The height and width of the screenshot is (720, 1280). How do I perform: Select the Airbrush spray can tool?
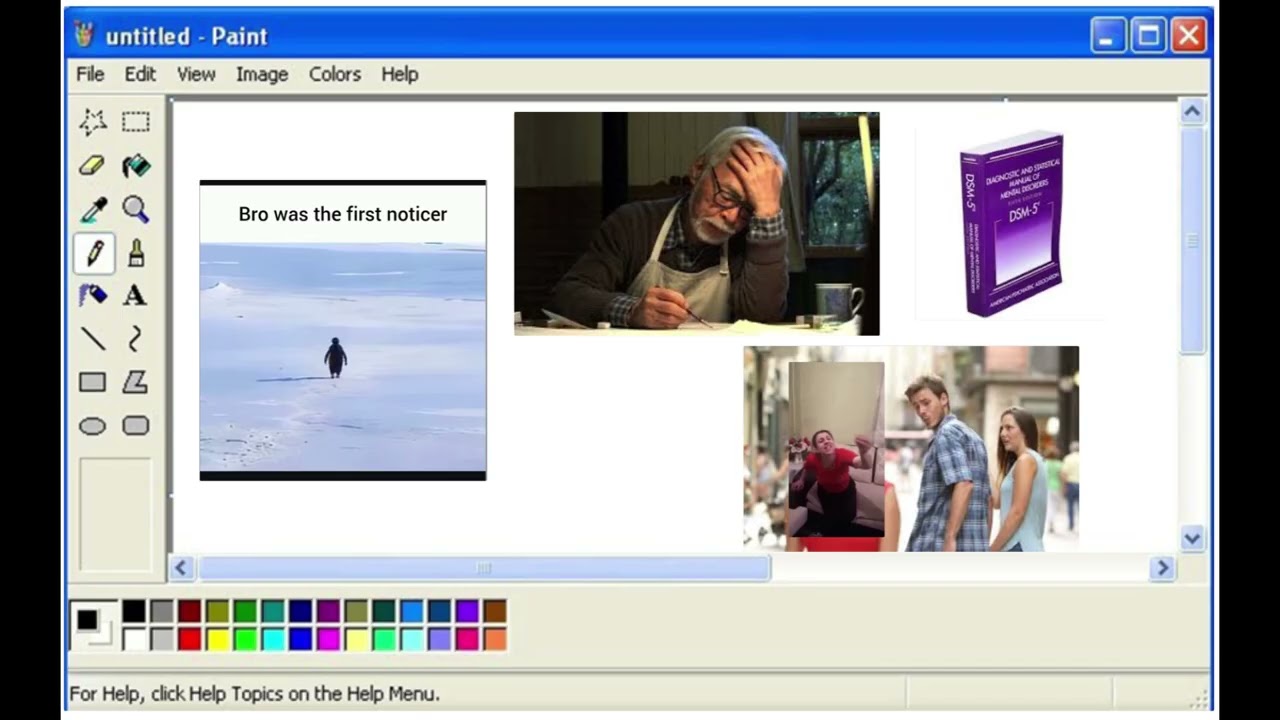click(x=93, y=295)
